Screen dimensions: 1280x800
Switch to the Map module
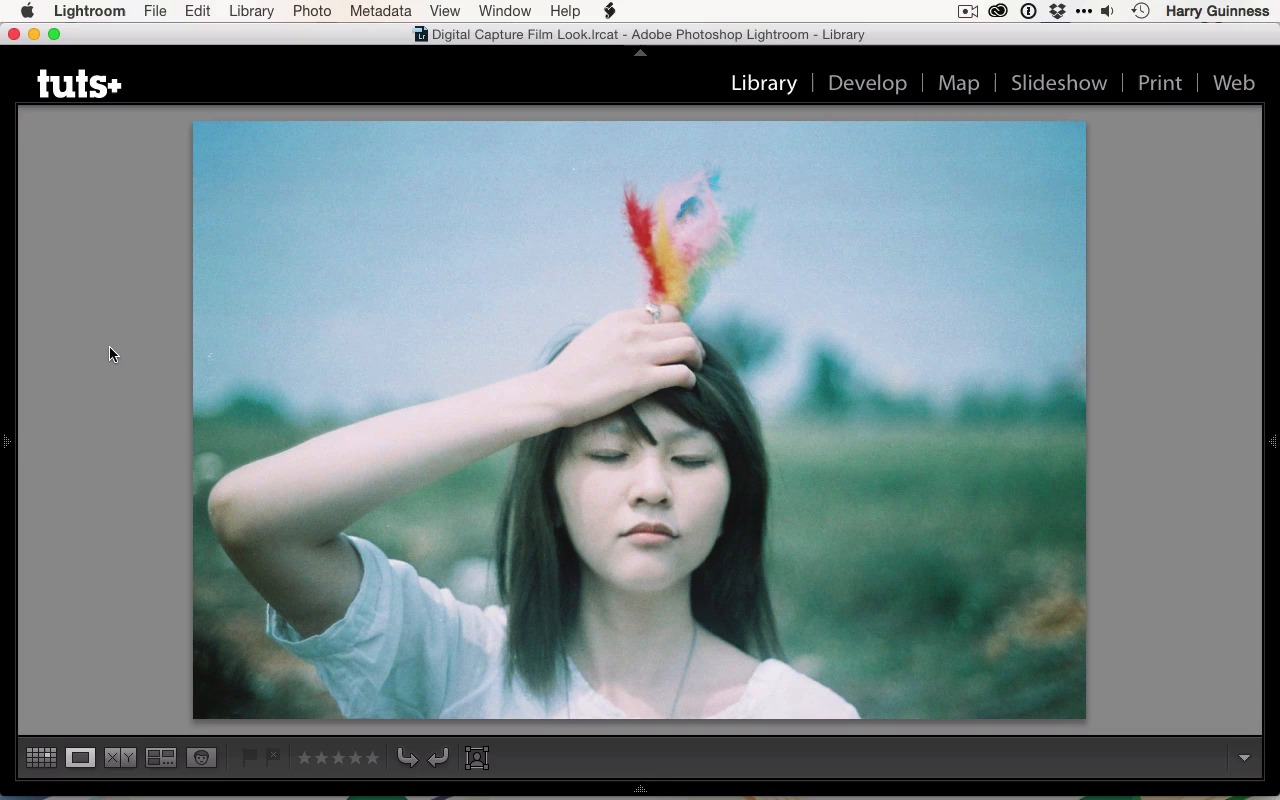(x=958, y=83)
